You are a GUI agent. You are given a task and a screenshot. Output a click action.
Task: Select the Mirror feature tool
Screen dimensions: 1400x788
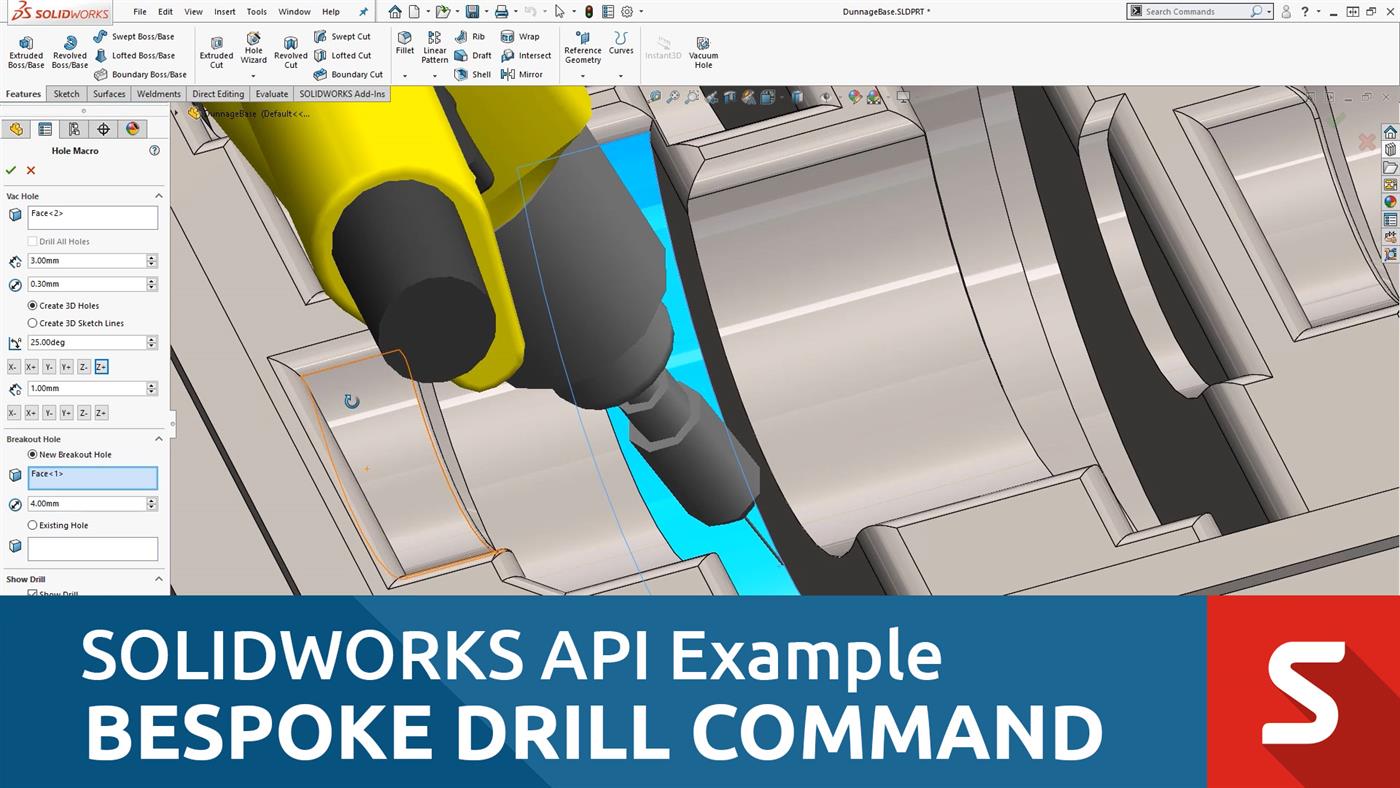coord(525,74)
